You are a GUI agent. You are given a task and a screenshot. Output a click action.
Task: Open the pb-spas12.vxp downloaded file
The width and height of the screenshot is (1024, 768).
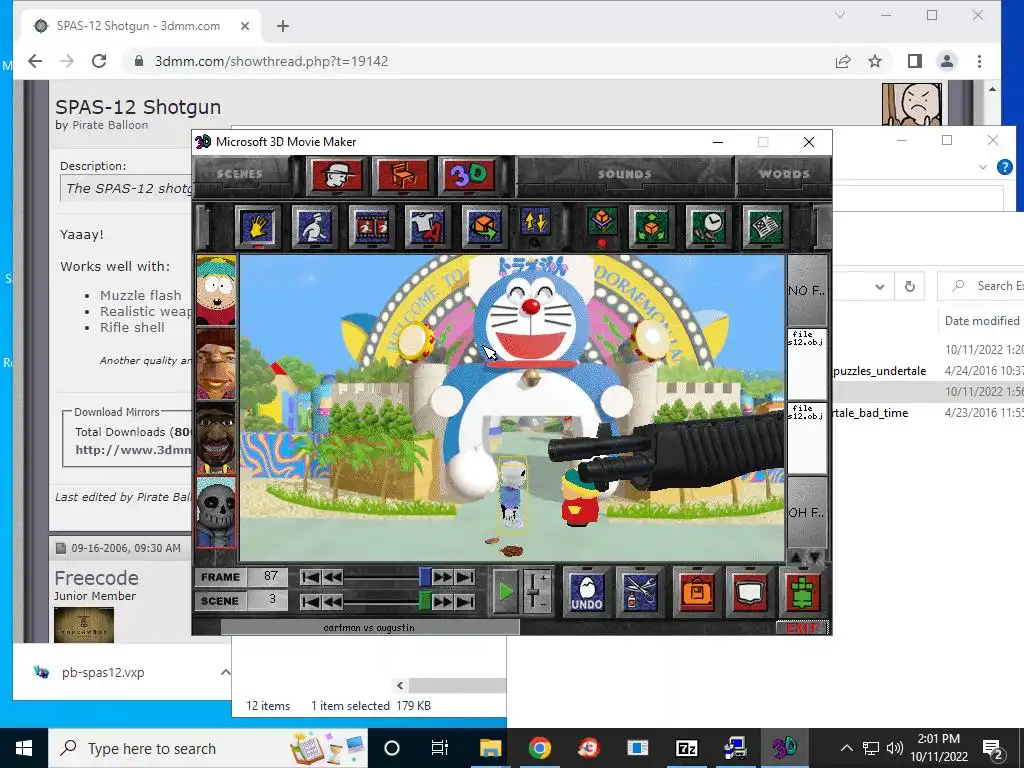click(x=103, y=672)
